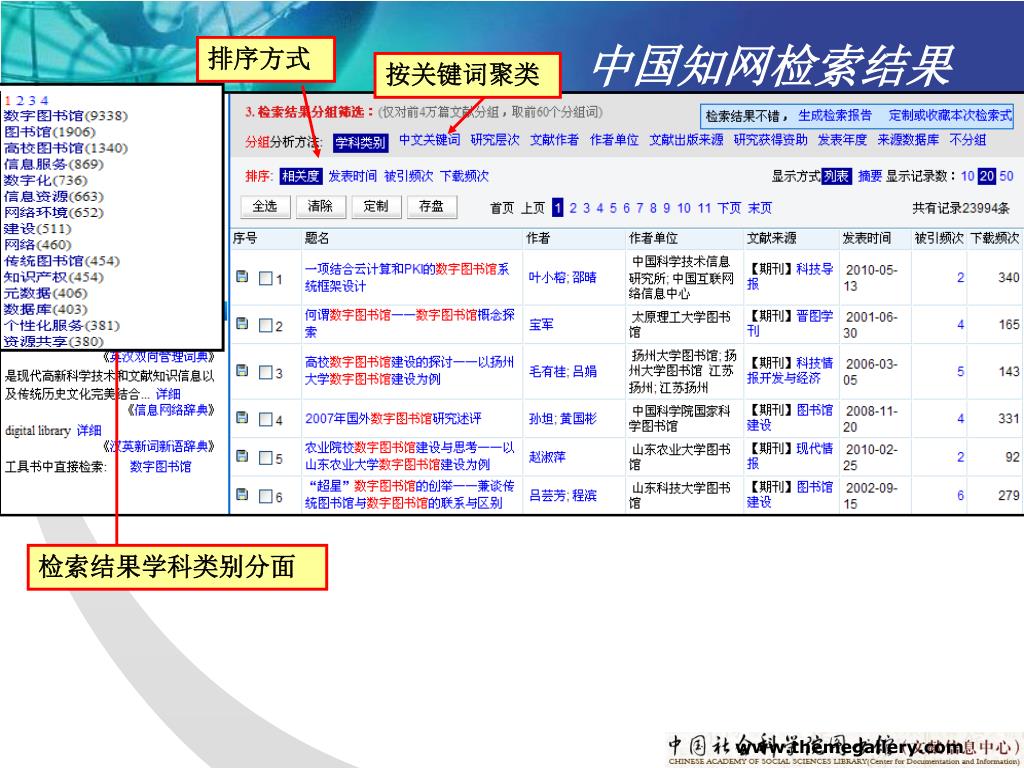Click the save icon for result row 2

pos(242,324)
